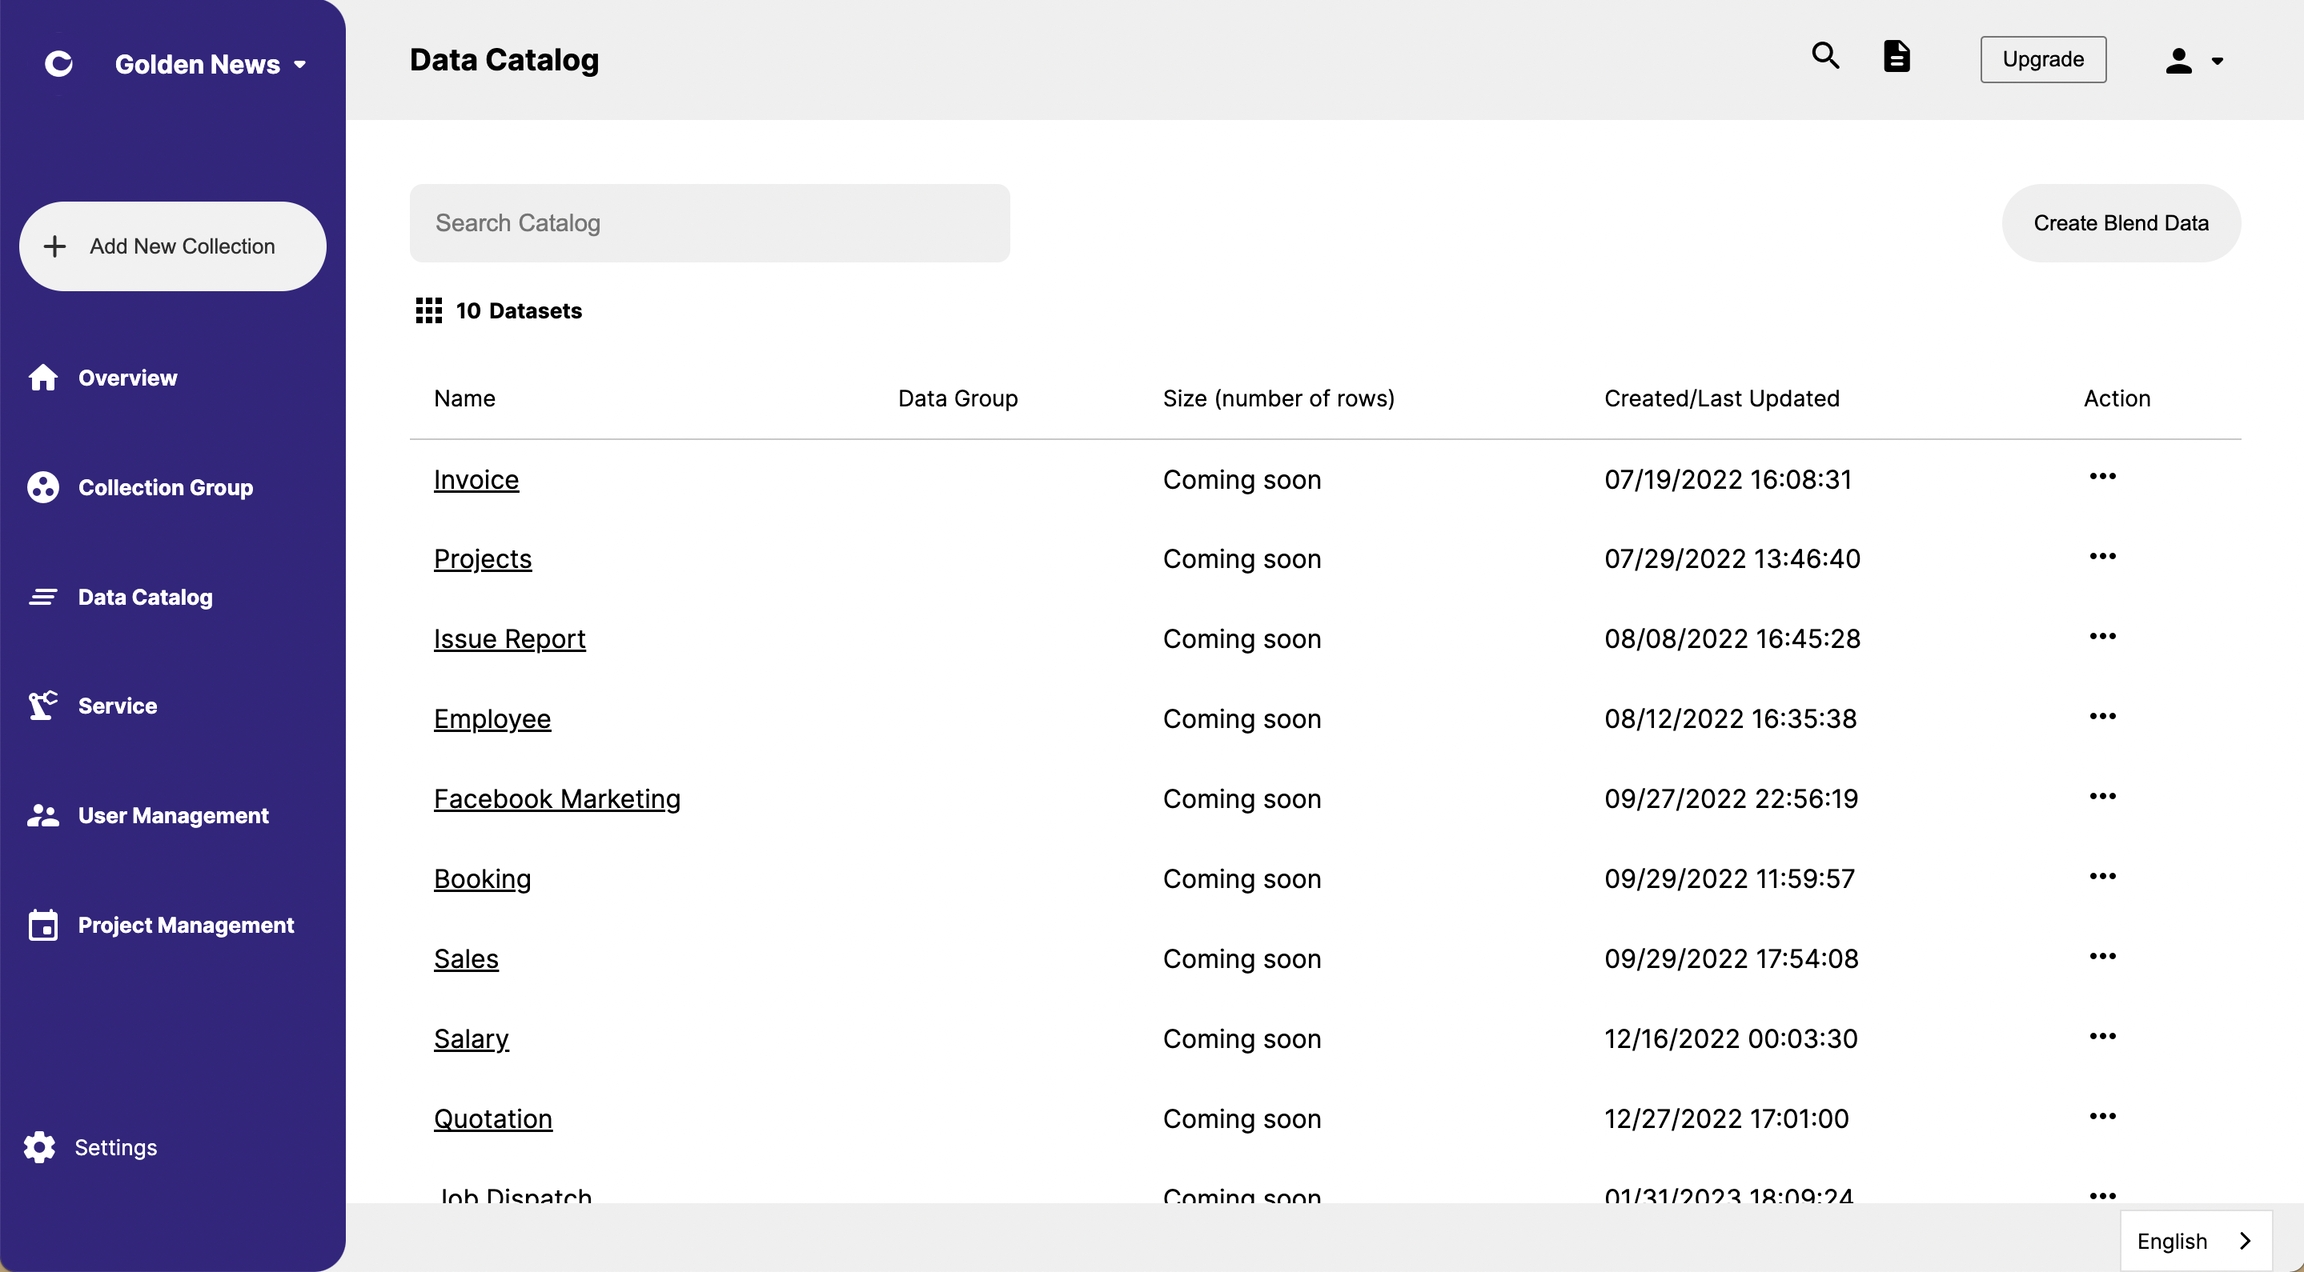Viewport: 2304px width, 1272px height.
Task: Click Size (number of rows) column header
Action: (1279, 398)
